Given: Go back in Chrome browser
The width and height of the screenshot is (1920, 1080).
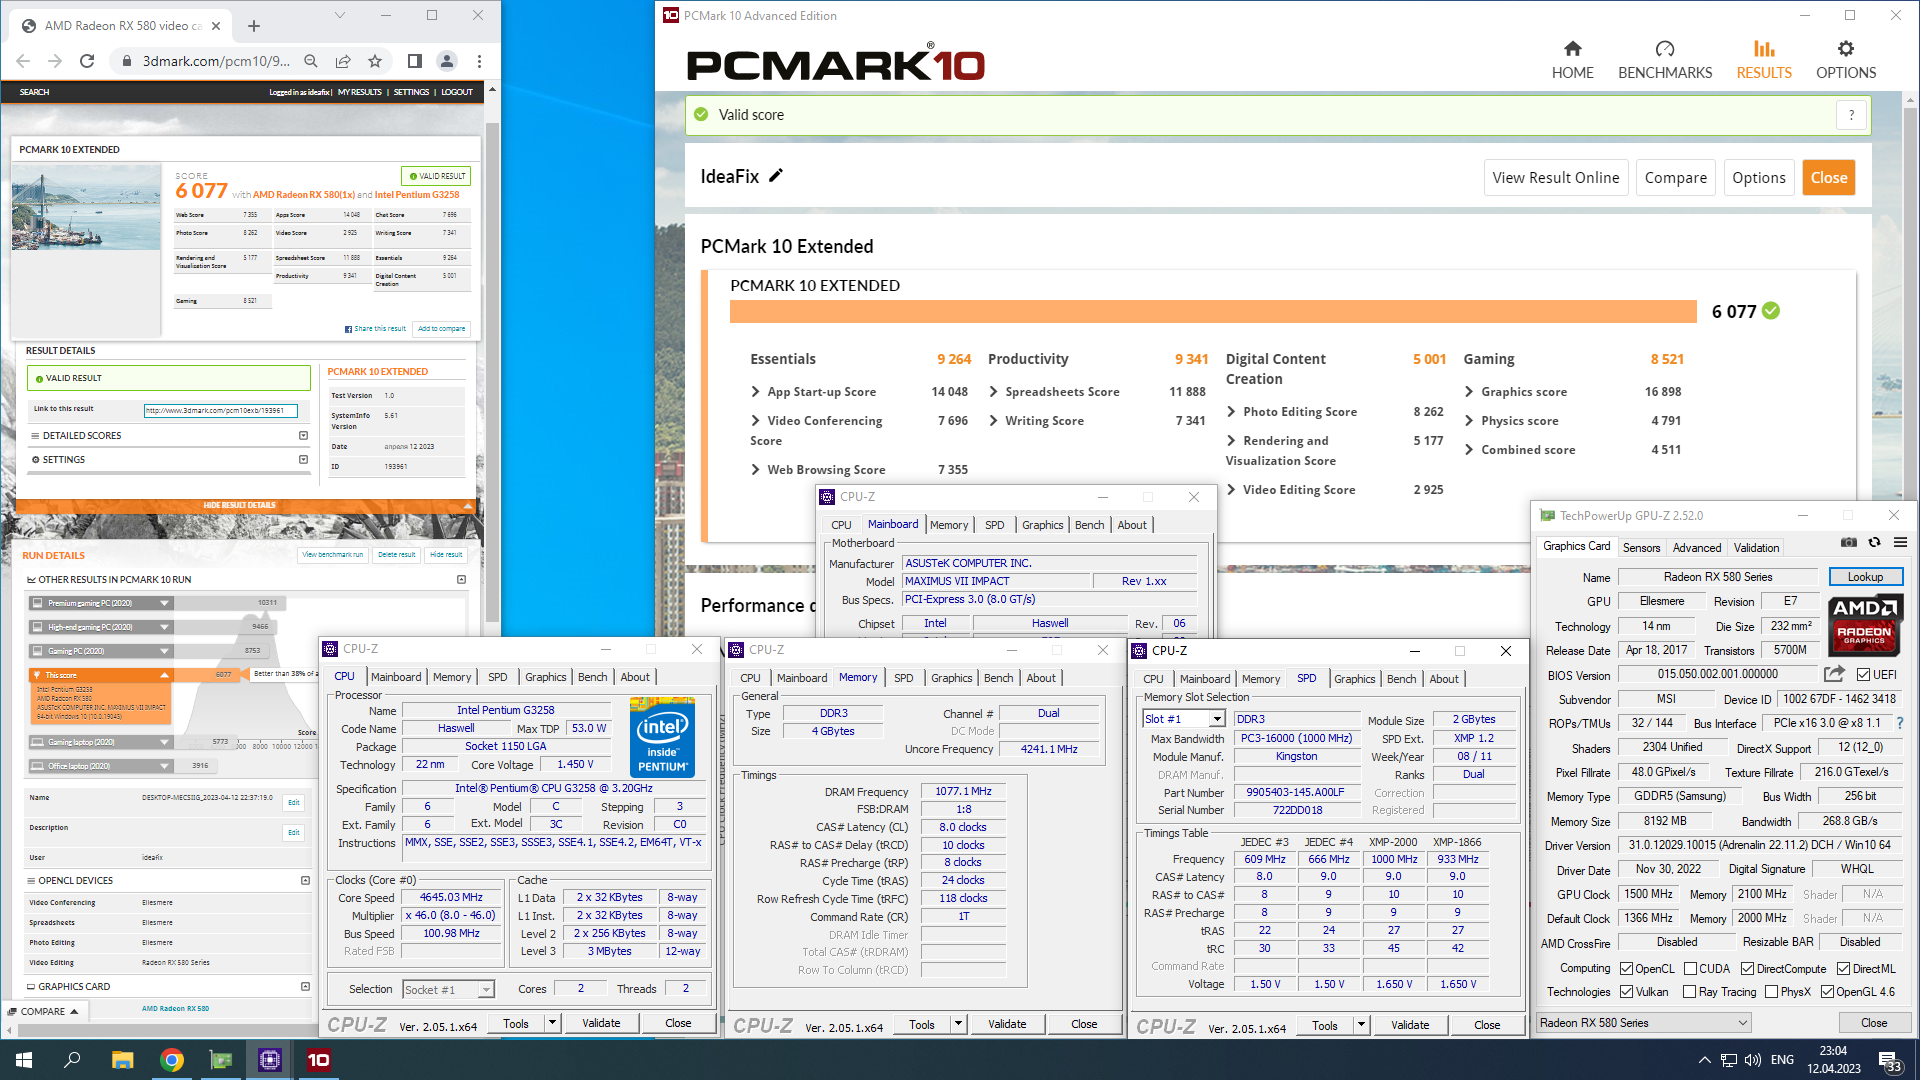Looking at the screenshot, I should click(x=23, y=61).
